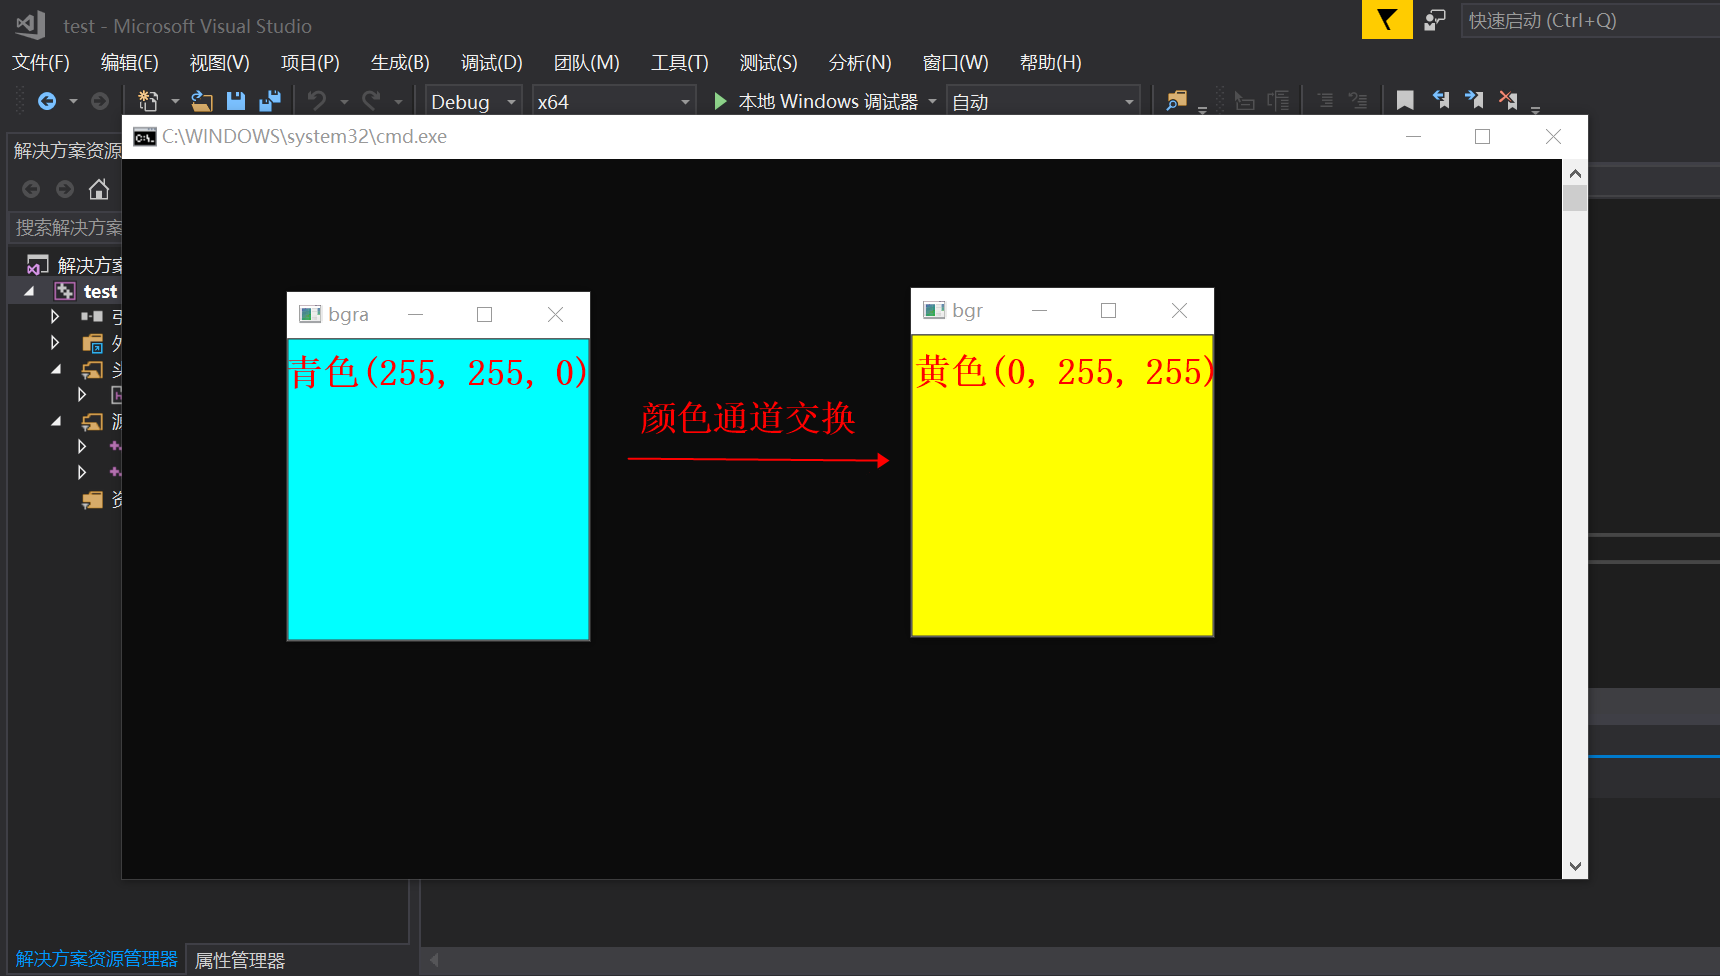Viewport: 1720px width, 976px height.
Task: Click the Visual Studio logo icon
Action: click(x=30, y=24)
